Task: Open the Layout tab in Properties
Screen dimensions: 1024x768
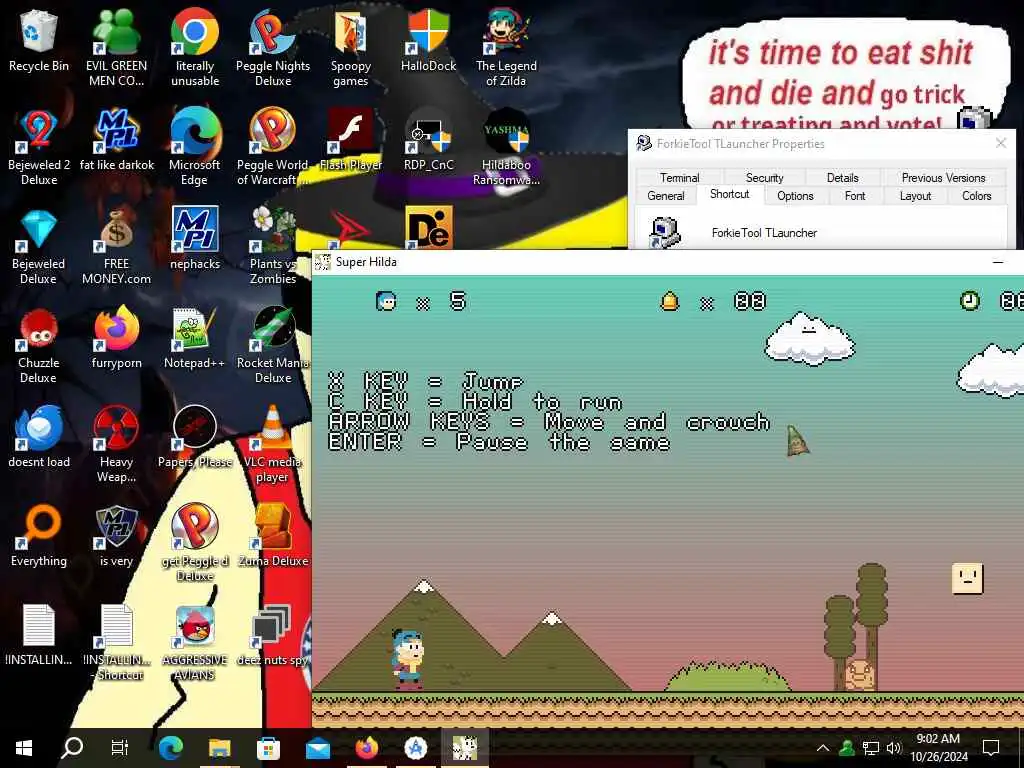Action: point(915,196)
